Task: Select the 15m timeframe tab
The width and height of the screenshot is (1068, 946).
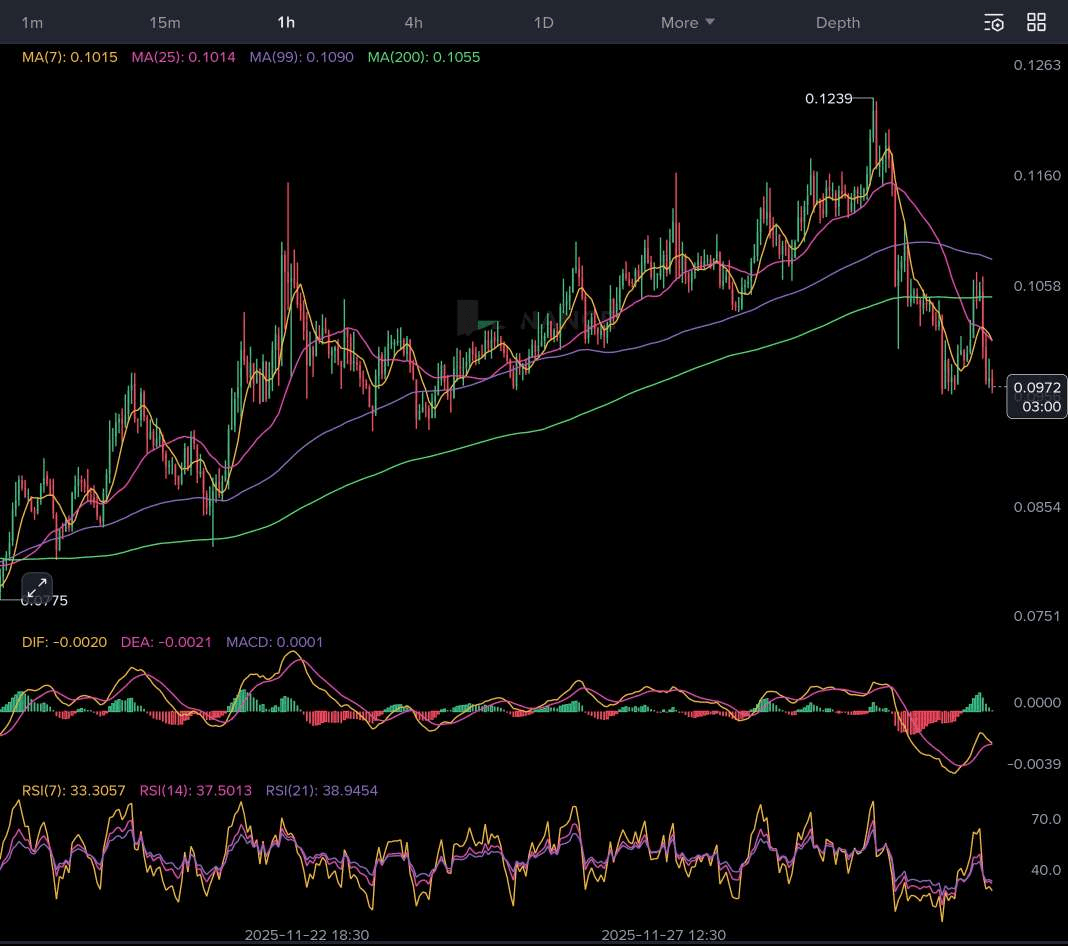Action: (165, 22)
